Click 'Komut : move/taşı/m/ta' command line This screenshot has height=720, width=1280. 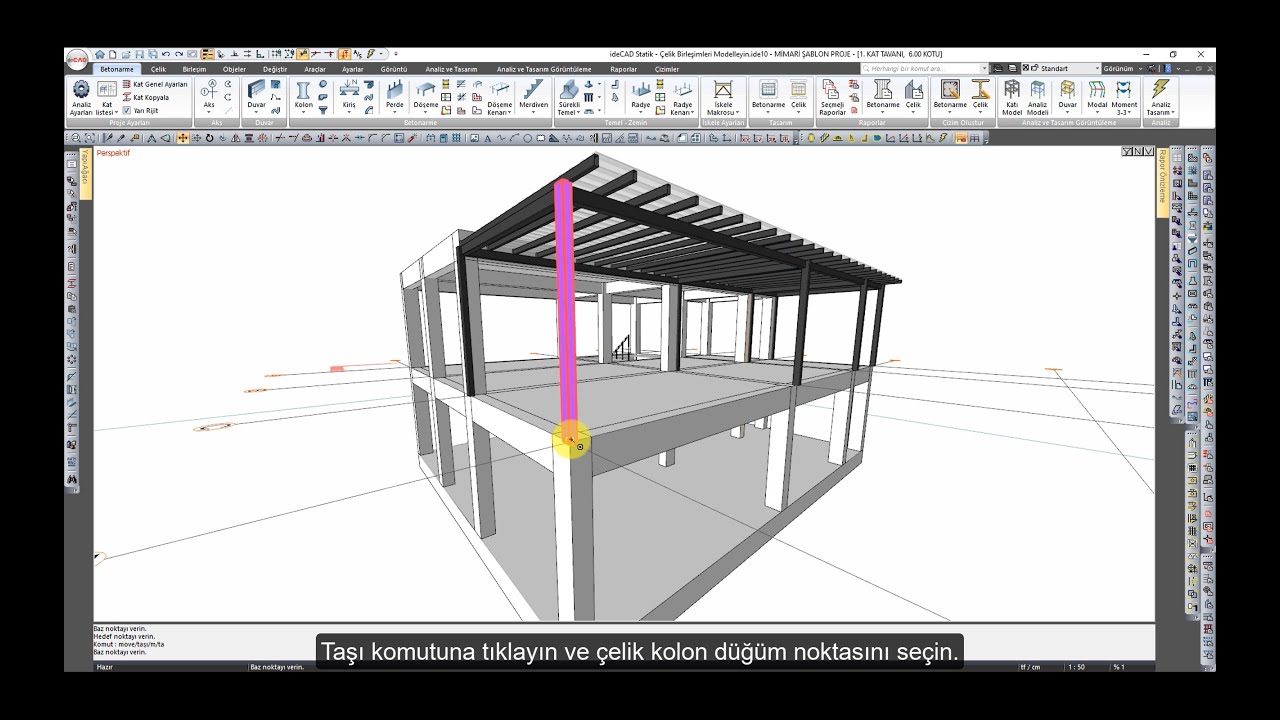coord(129,644)
